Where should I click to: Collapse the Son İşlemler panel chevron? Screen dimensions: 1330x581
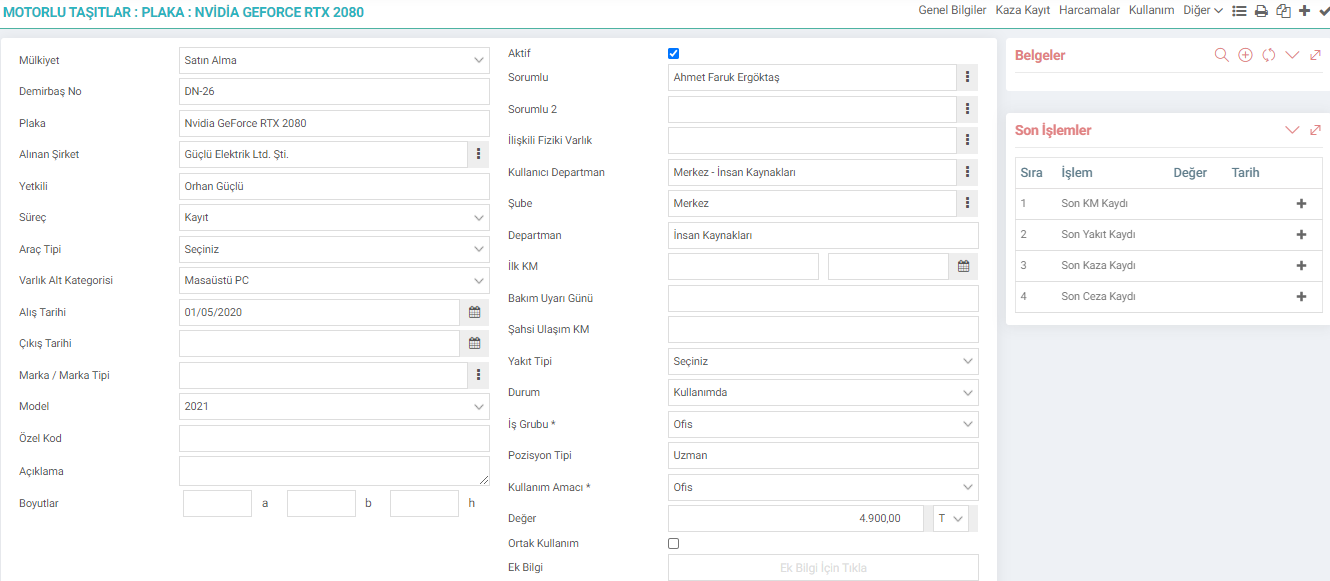click(x=1292, y=130)
